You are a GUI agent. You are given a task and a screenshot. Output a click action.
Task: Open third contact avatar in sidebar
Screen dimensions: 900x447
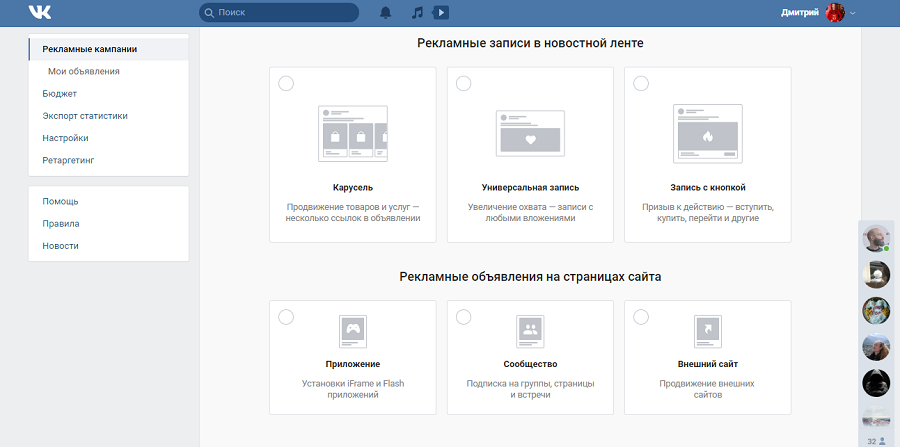coord(876,310)
